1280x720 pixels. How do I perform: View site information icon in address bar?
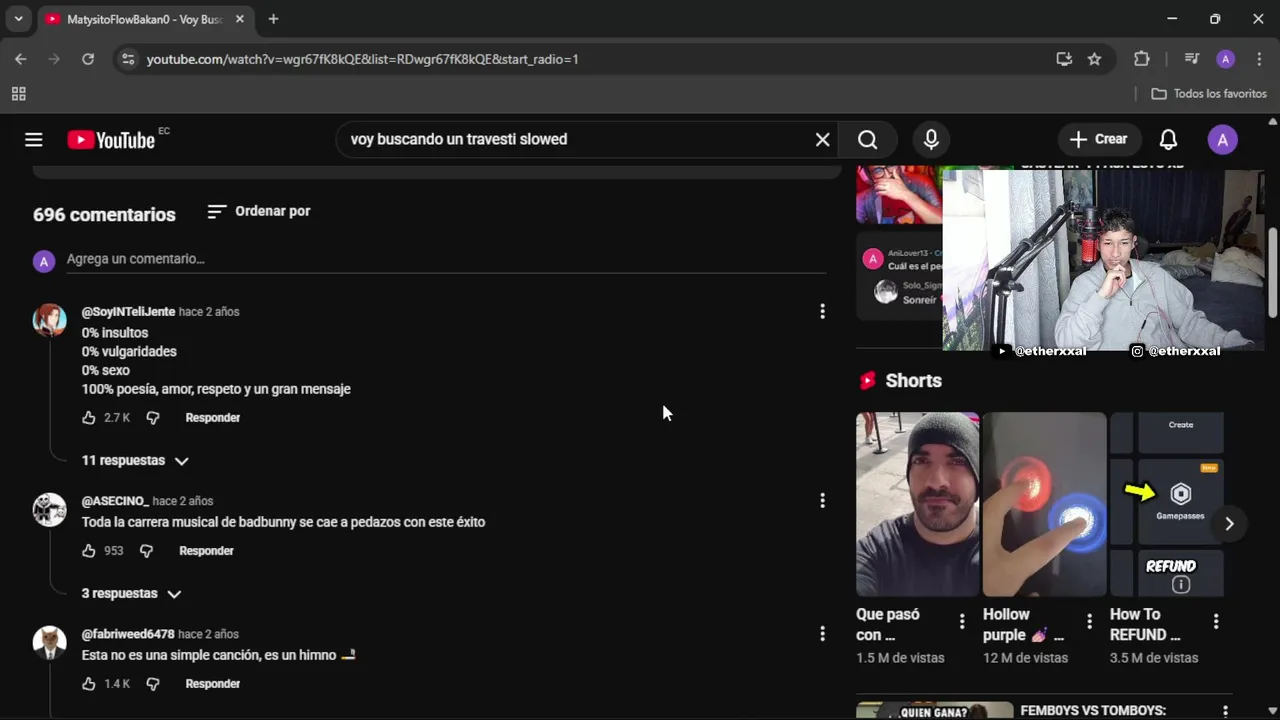click(x=128, y=59)
